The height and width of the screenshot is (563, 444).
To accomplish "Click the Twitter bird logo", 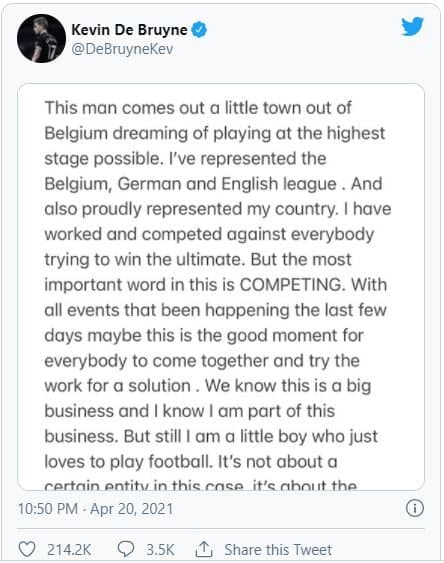I will tap(412, 27).
